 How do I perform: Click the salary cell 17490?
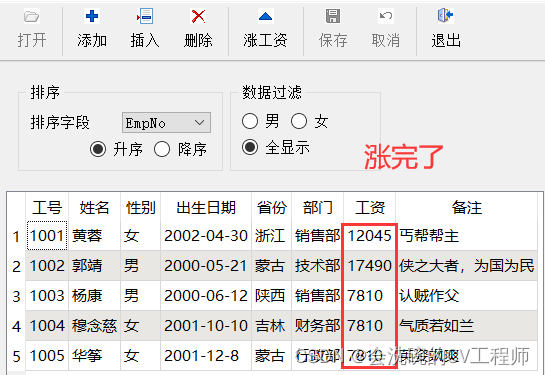coord(369,266)
